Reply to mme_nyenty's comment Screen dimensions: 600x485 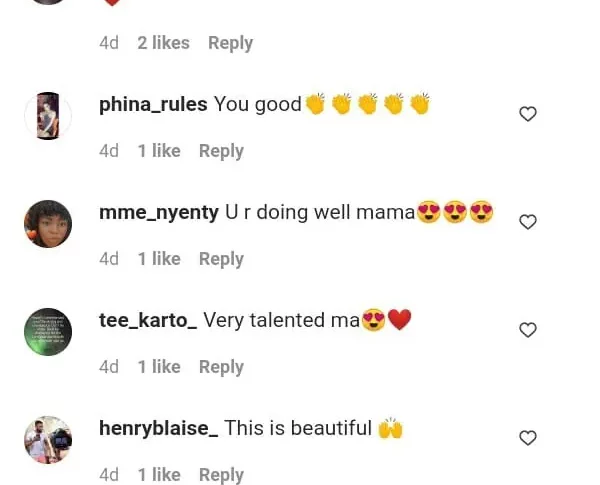(x=221, y=259)
